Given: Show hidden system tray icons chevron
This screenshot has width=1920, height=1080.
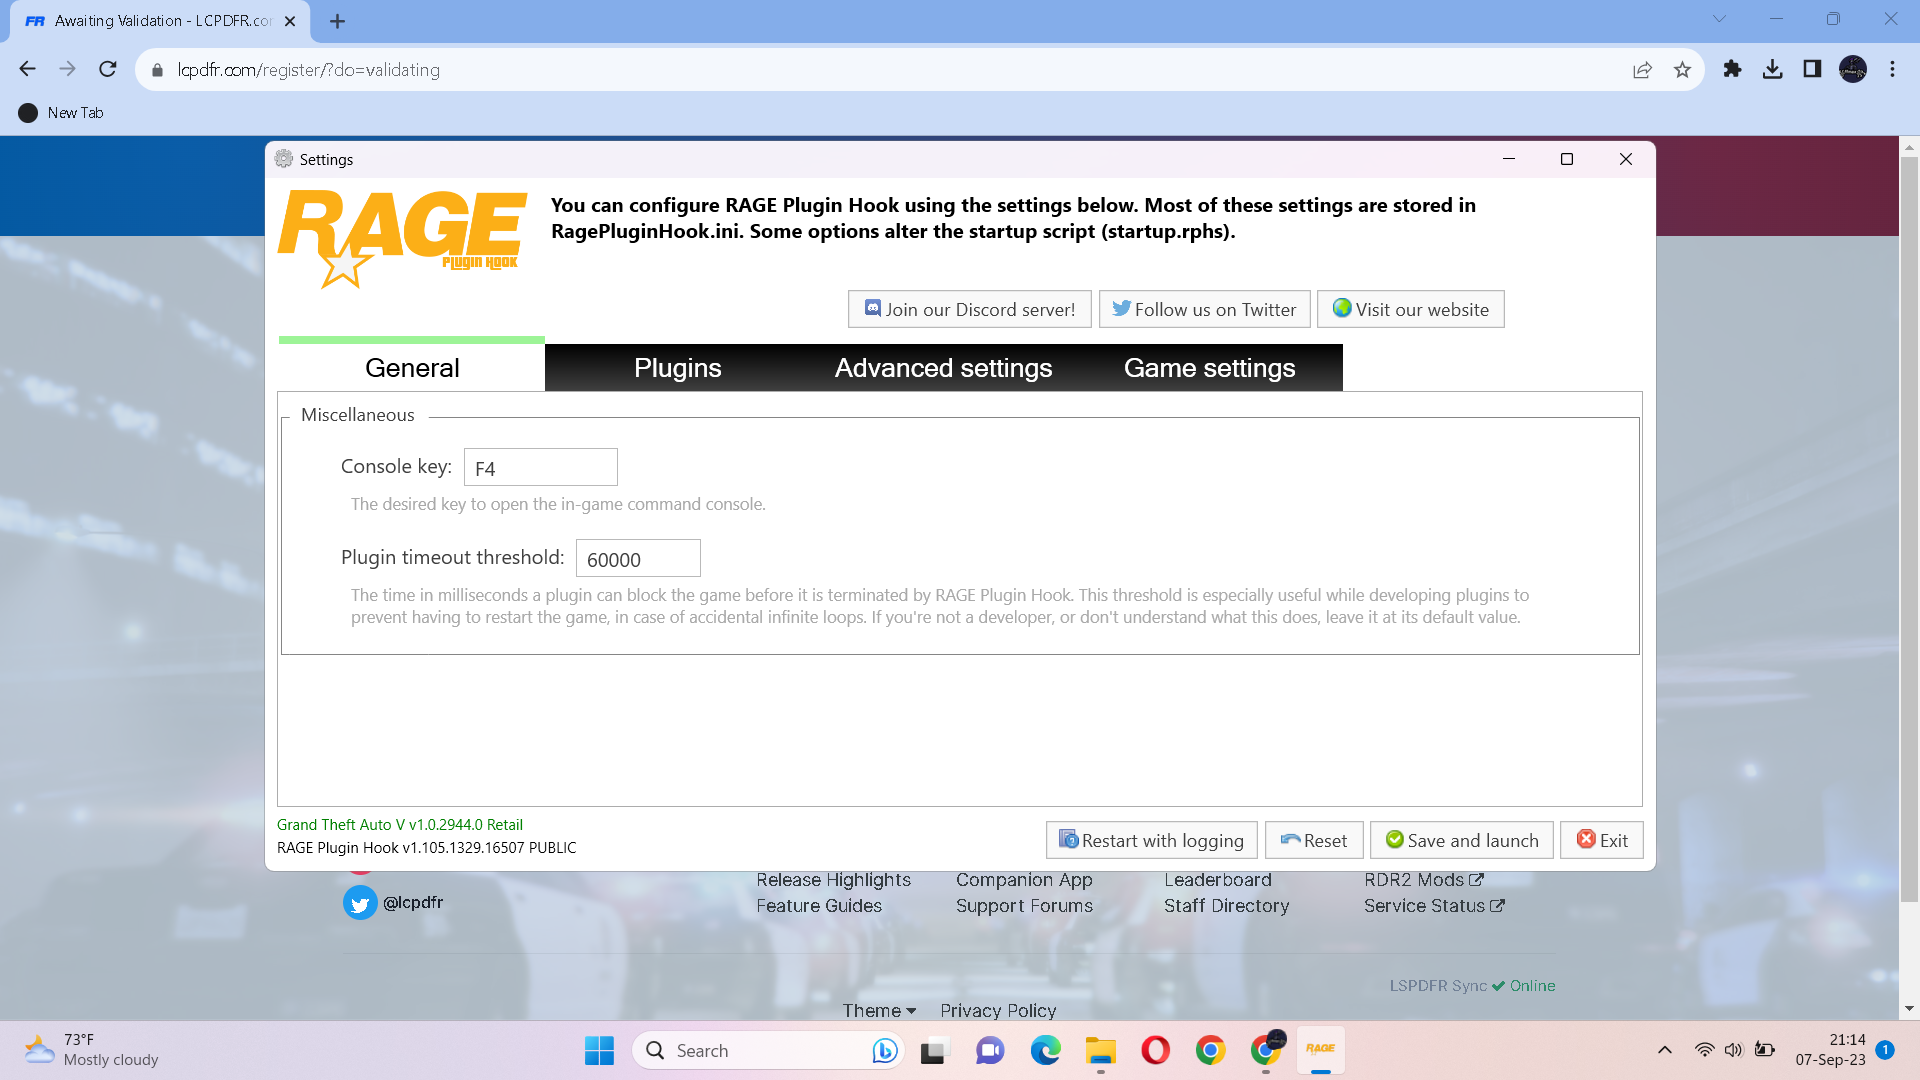Looking at the screenshot, I should coord(1664,1050).
